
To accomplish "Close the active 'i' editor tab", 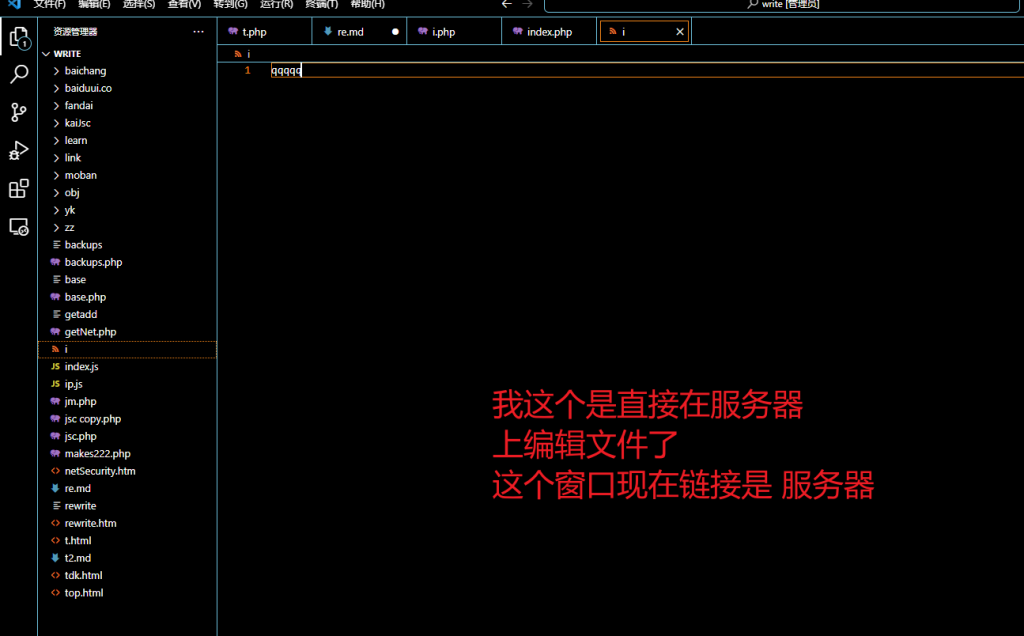I will pos(680,32).
